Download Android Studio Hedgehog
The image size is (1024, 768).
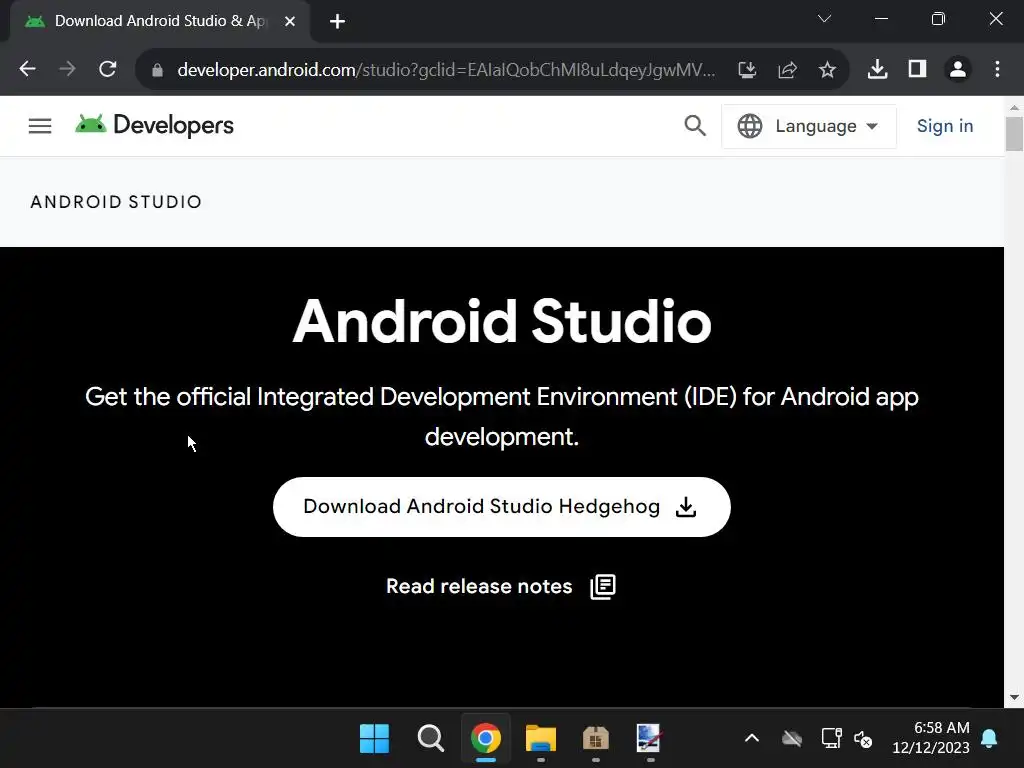pyautogui.click(x=502, y=507)
